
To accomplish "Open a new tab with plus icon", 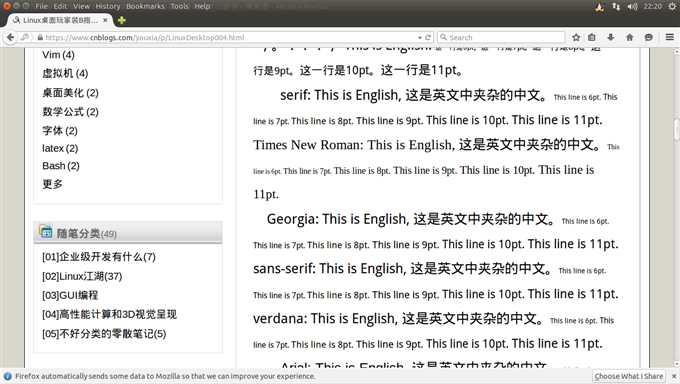I will (x=122, y=20).
